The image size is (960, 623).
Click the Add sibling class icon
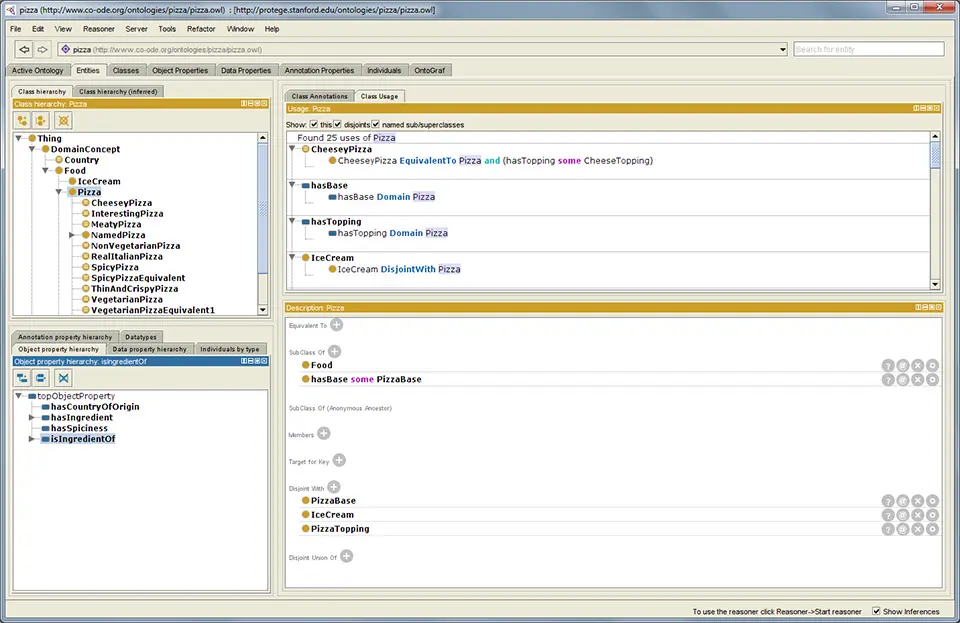[42, 120]
